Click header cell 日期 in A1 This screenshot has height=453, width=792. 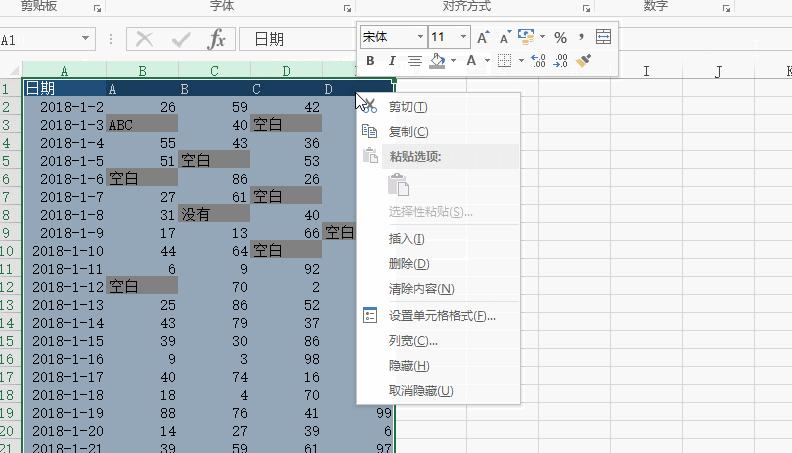(x=65, y=88)
